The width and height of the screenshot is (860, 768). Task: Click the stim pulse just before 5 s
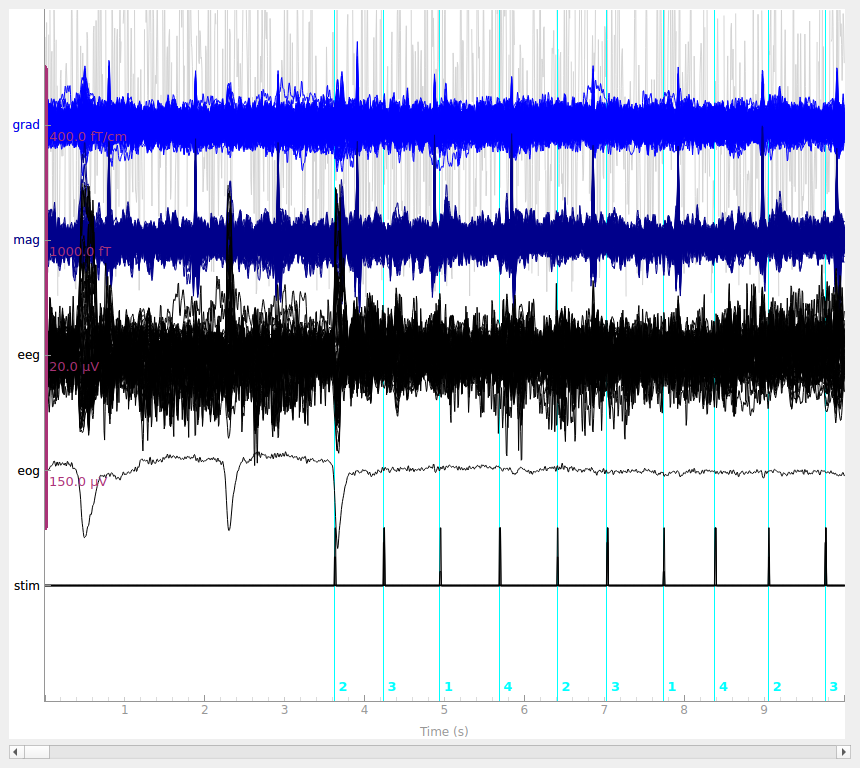coord(440,557)
